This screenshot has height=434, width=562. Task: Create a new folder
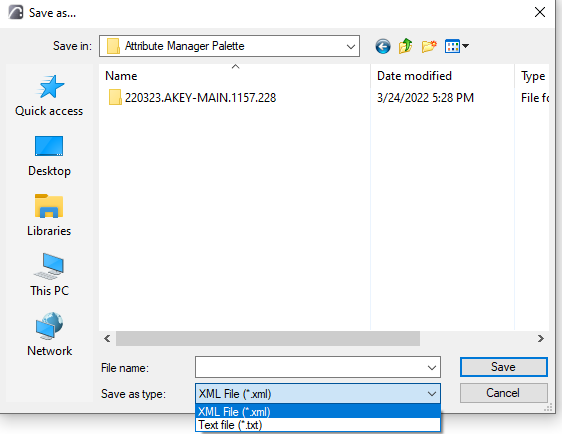point(429,46)
